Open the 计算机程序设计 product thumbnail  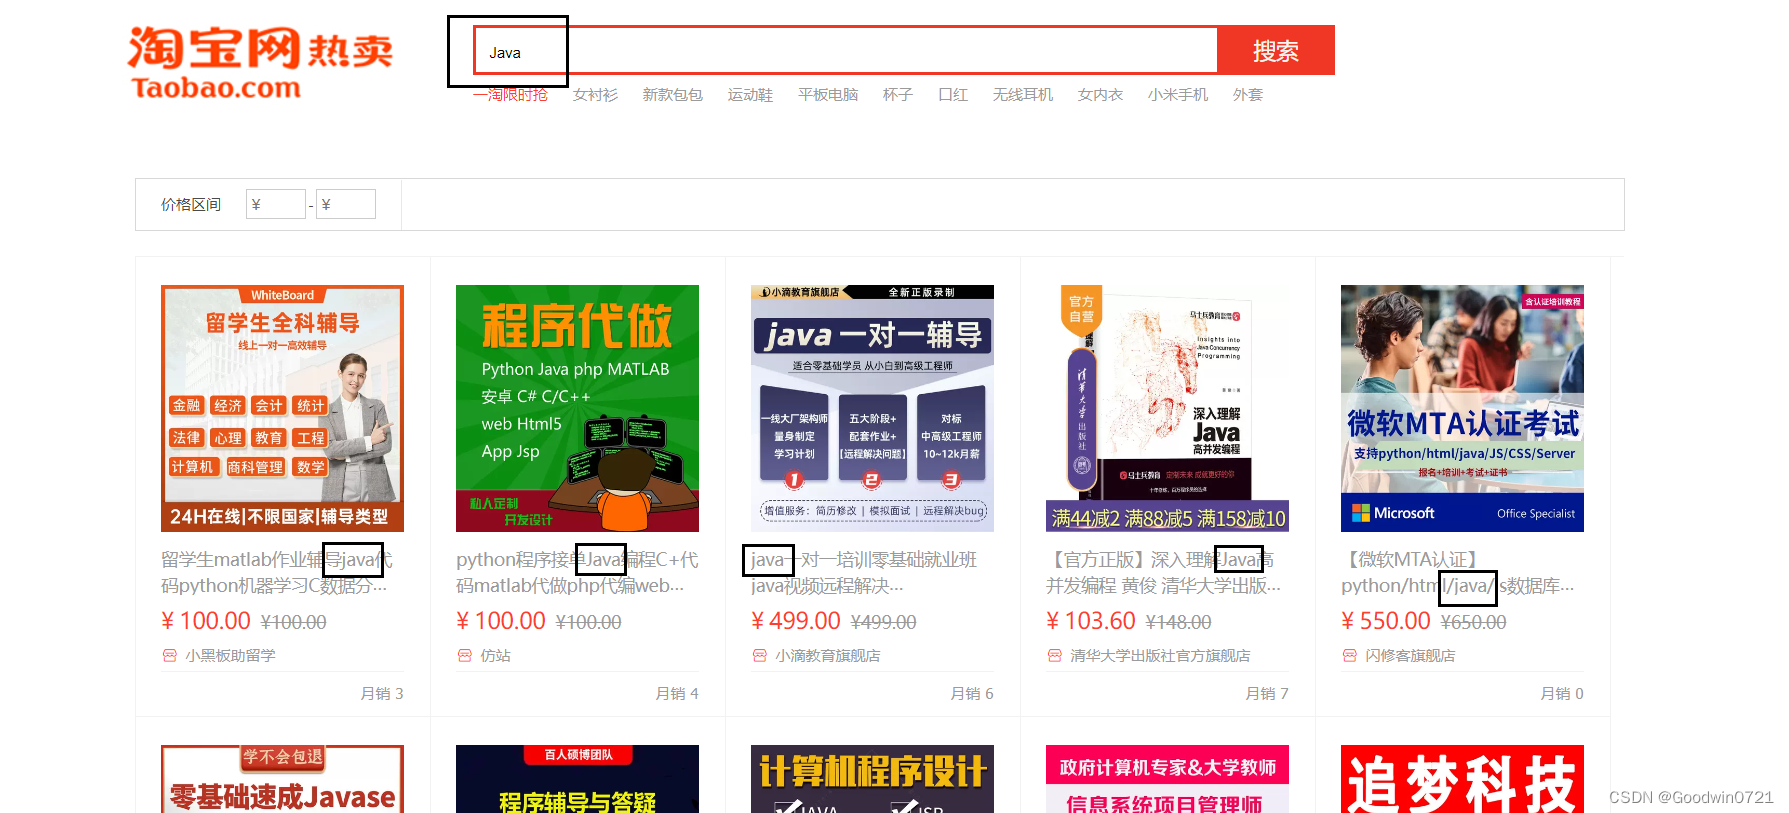pos(872,779)
